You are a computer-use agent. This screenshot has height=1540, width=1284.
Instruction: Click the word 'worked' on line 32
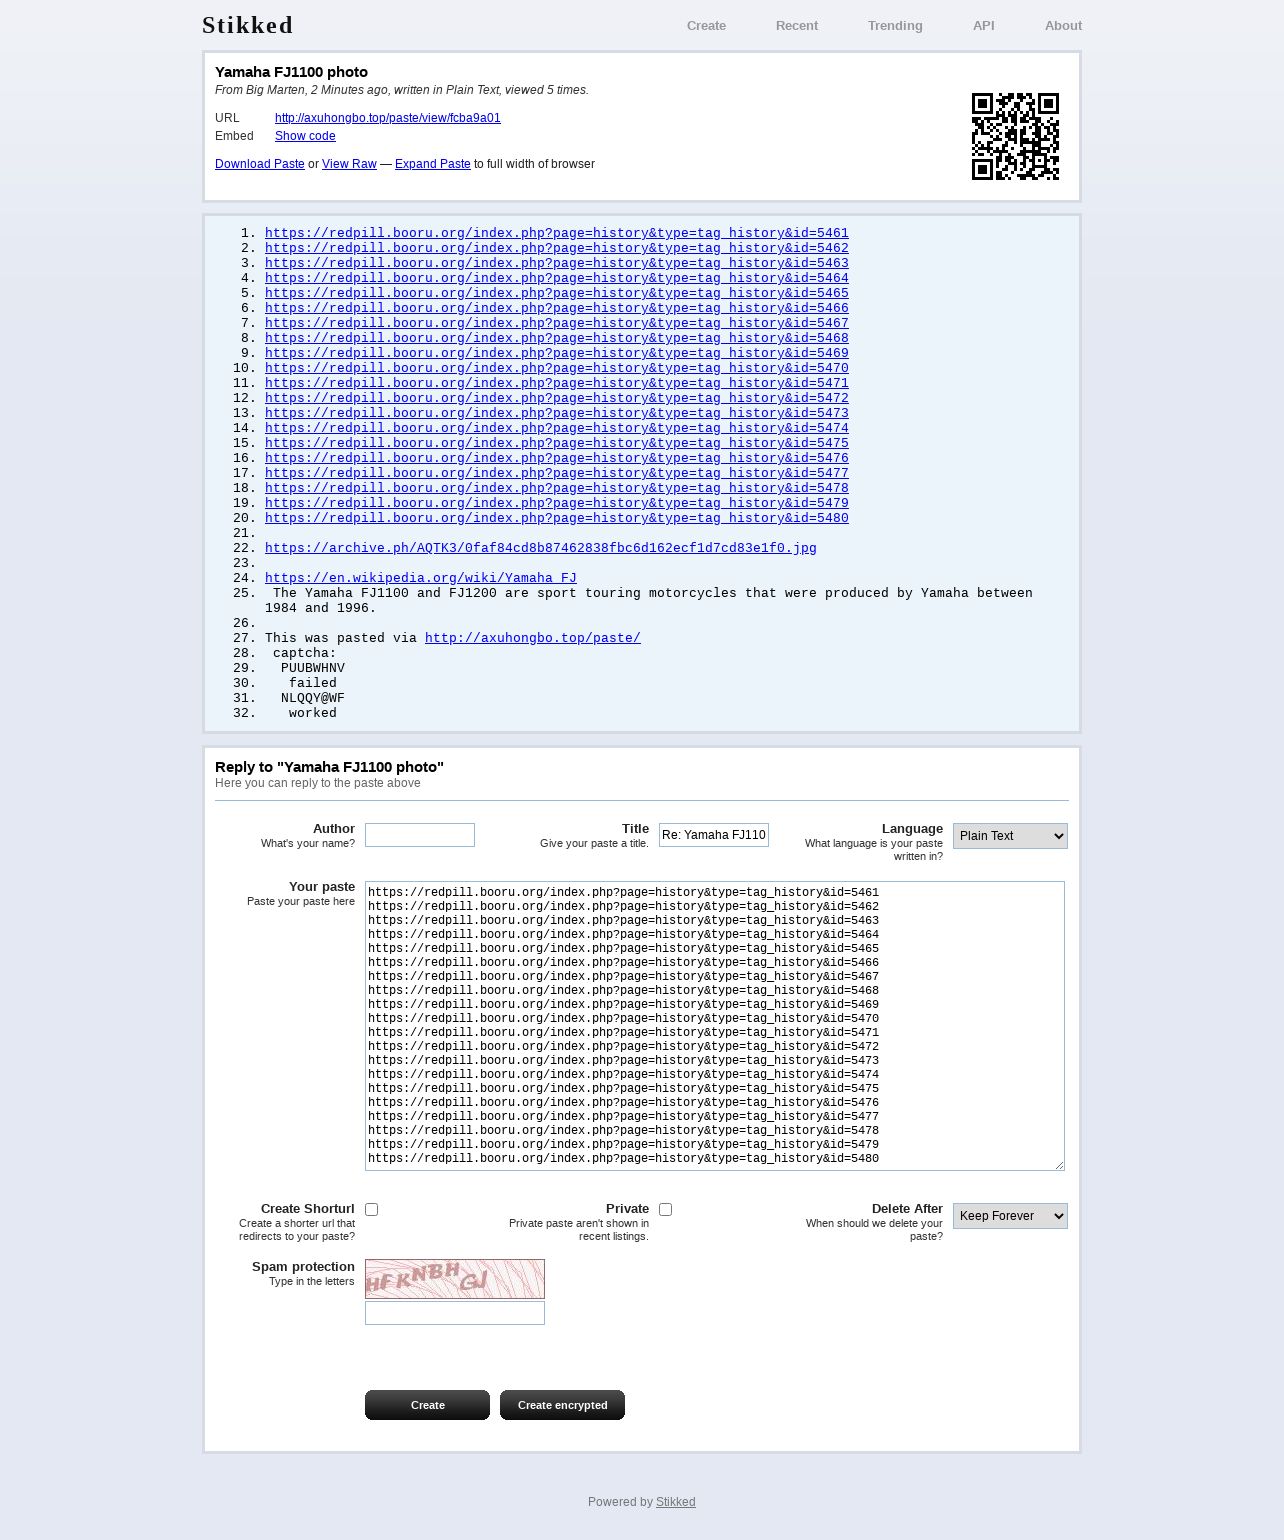tap(313, 713)
